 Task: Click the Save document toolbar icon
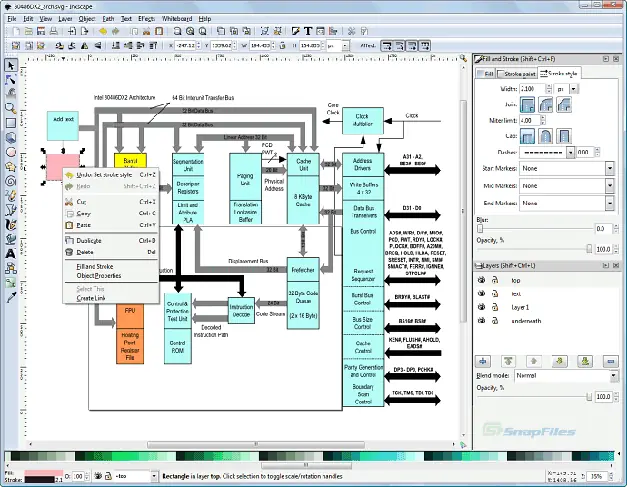coord(41,31)
